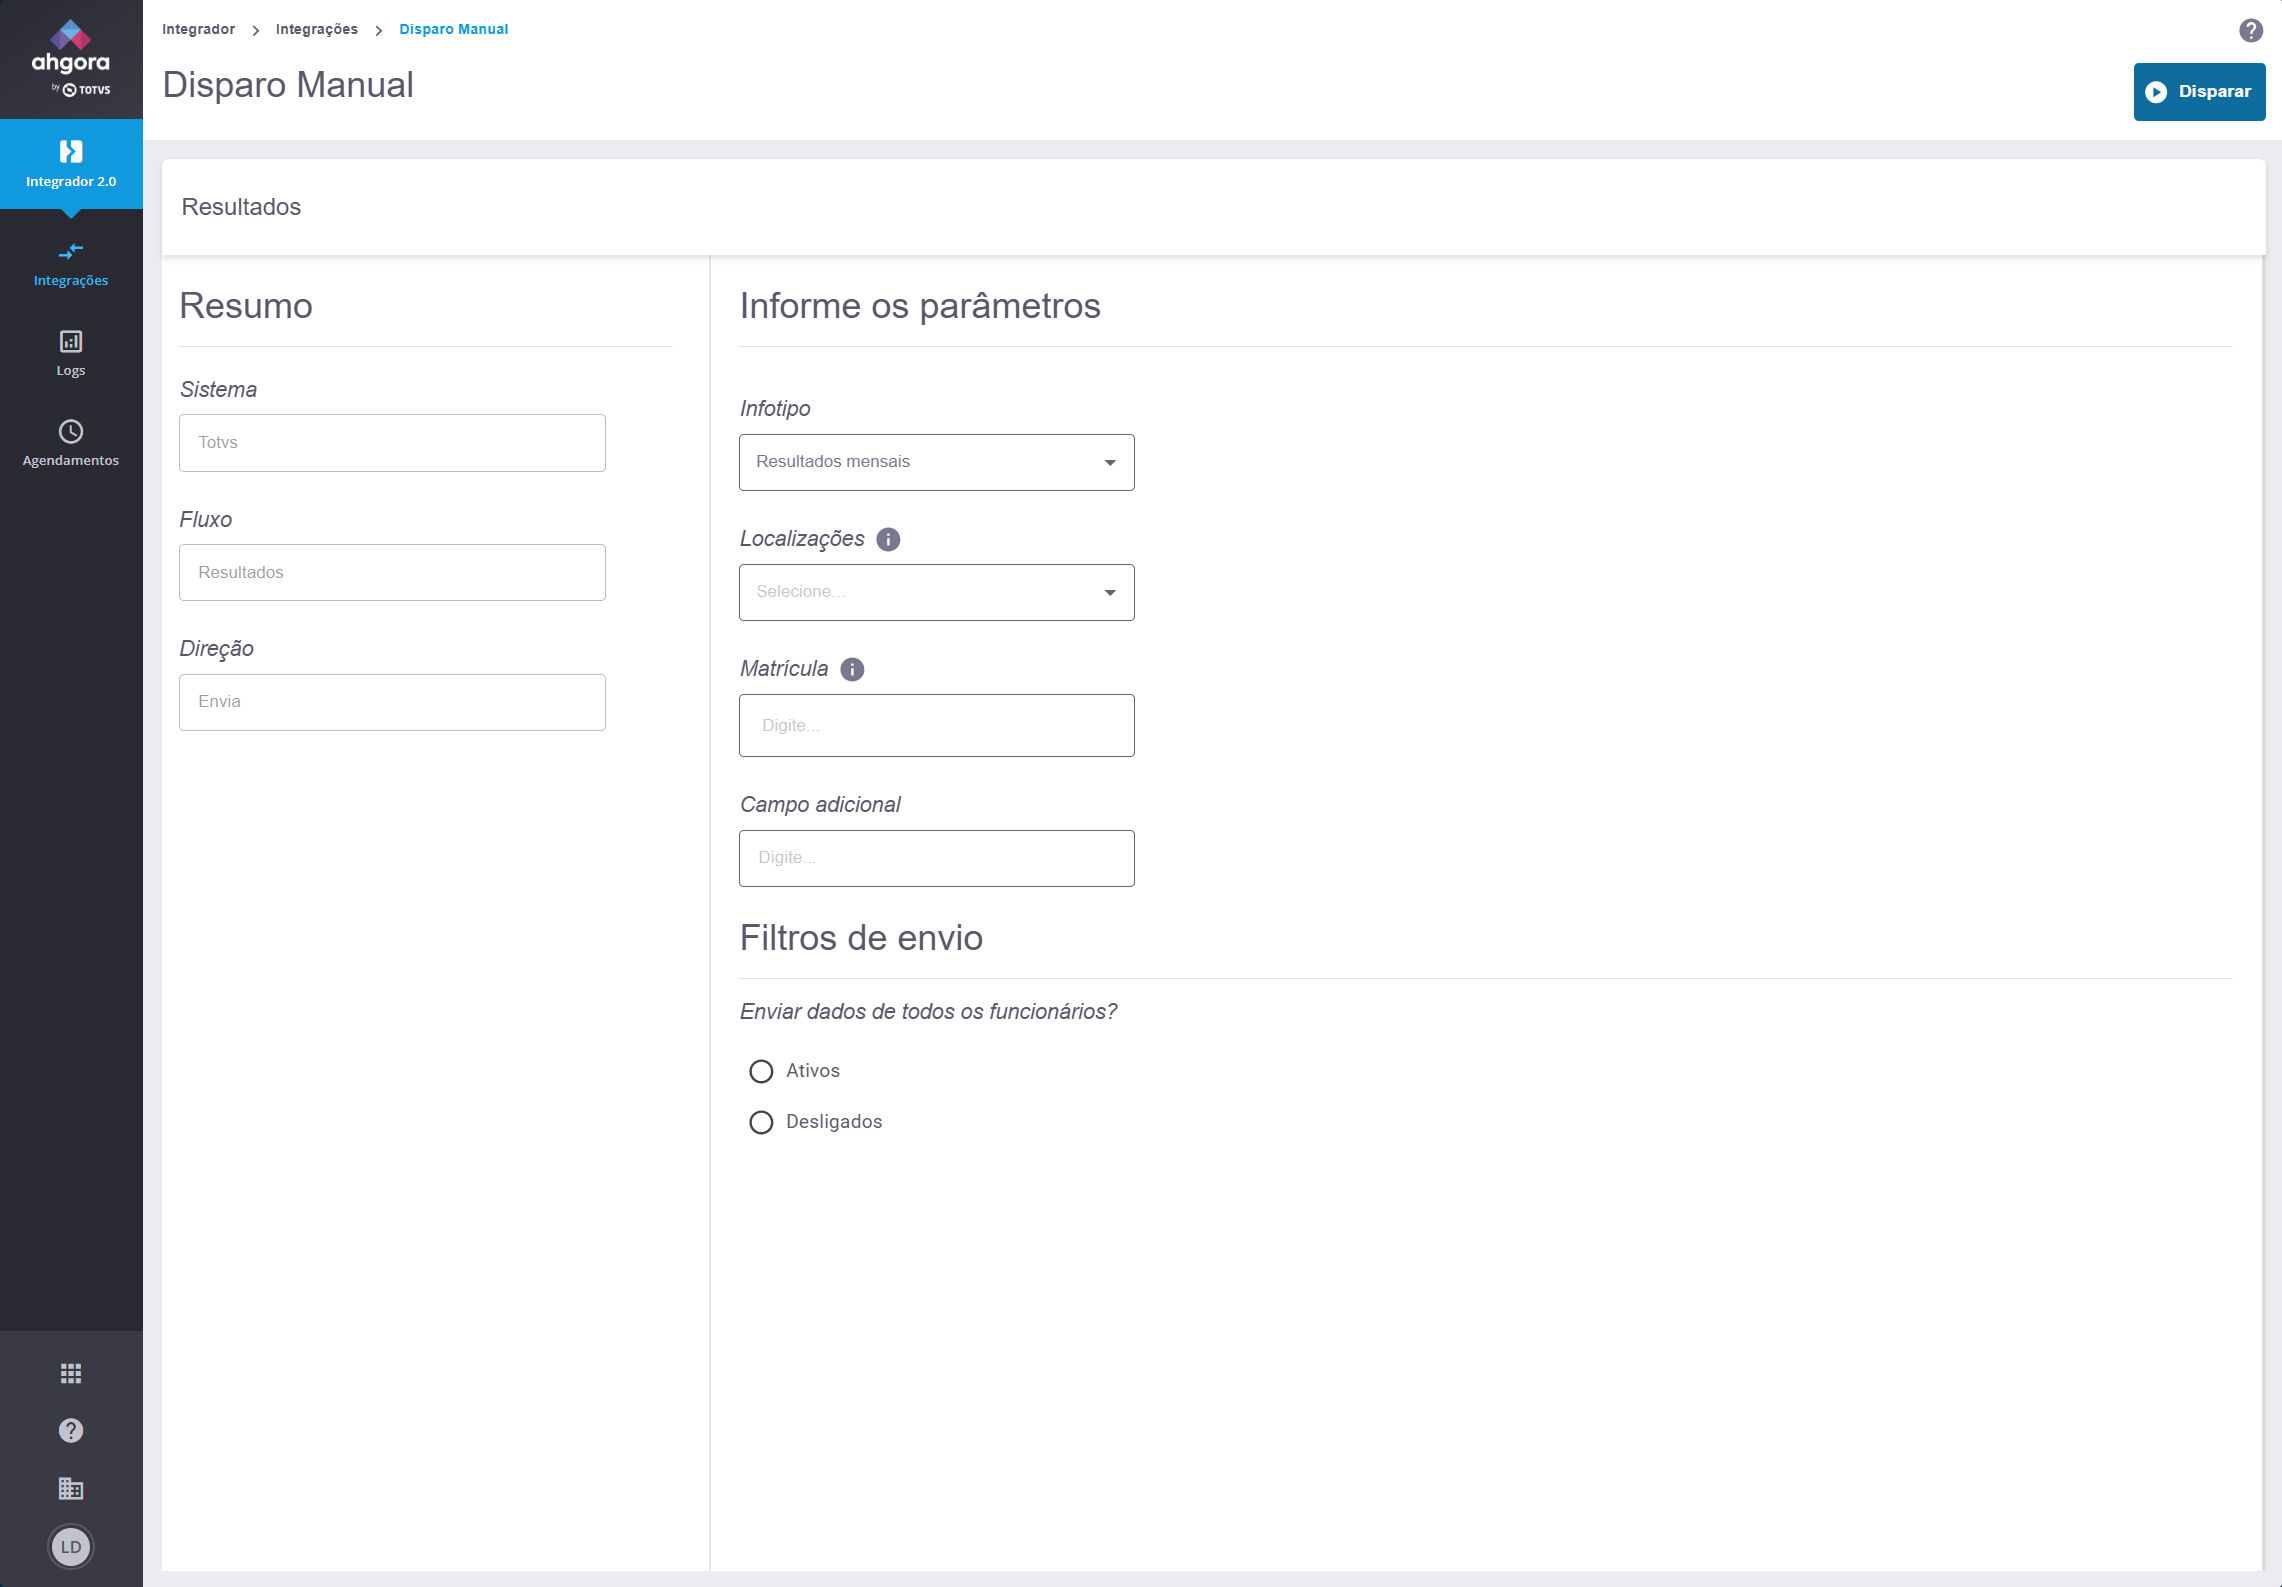This screenshot has height=1587, width=2282.
Task: Select the Ativos radio option
Action: (761, 1071)
